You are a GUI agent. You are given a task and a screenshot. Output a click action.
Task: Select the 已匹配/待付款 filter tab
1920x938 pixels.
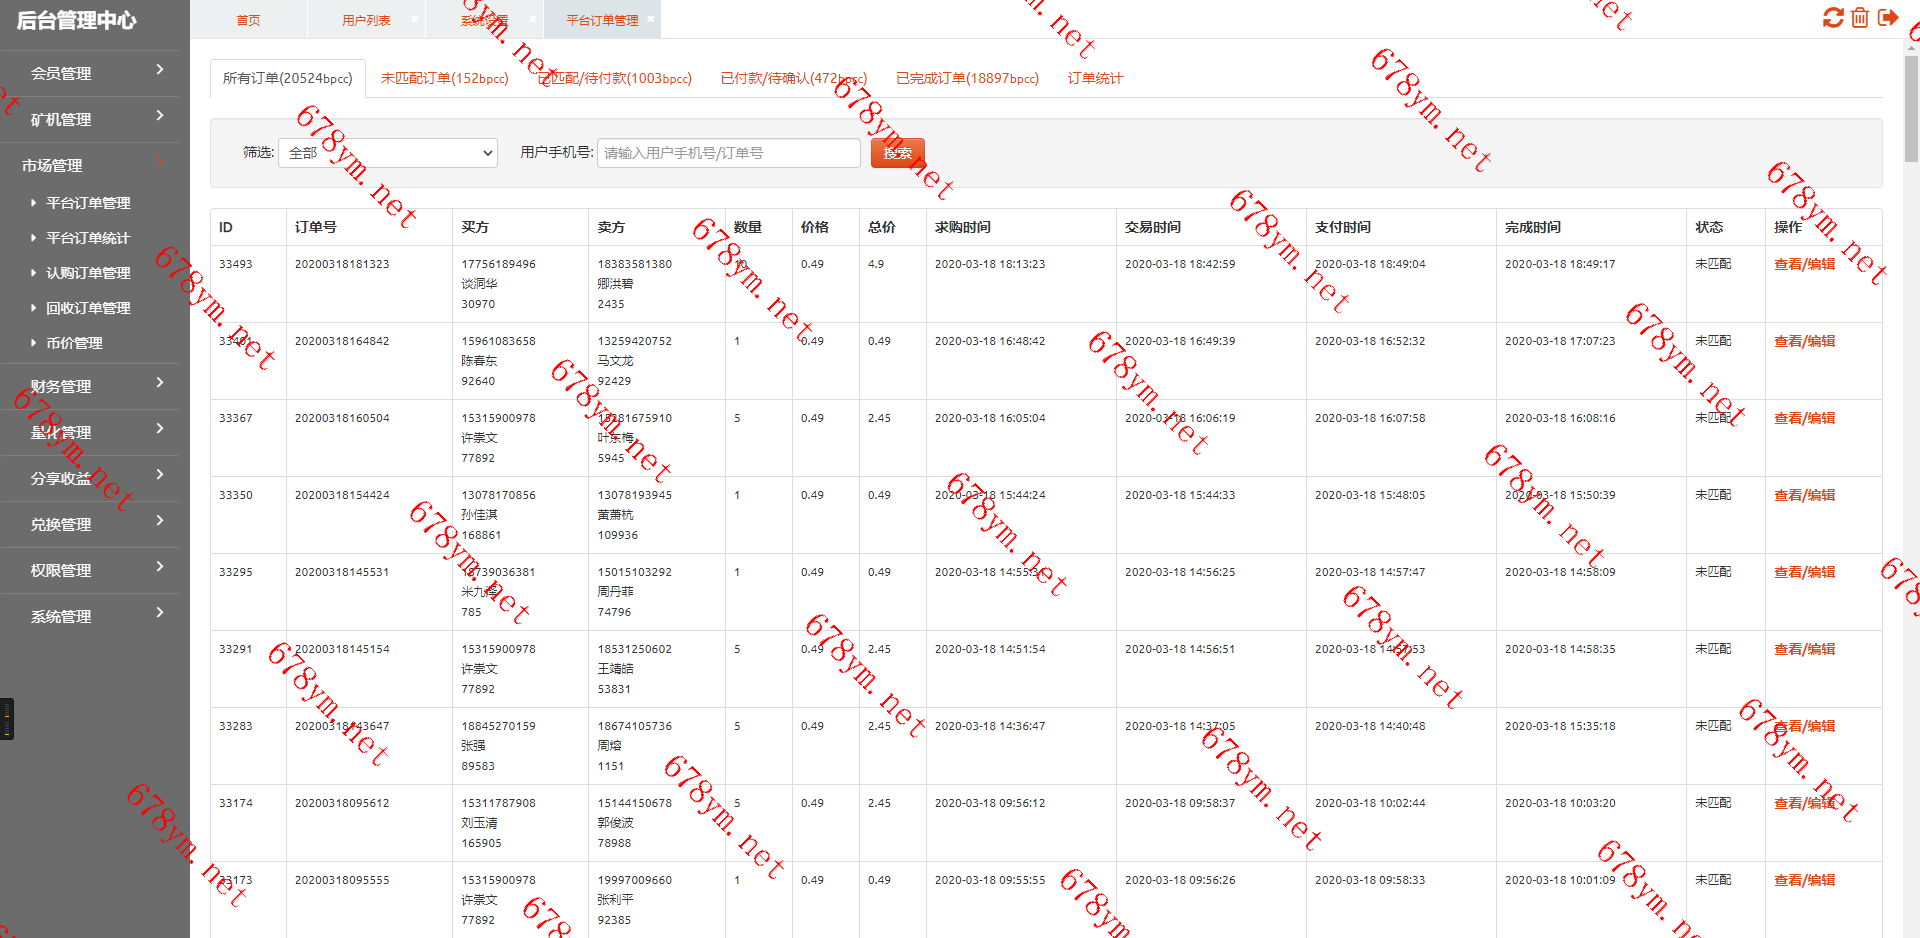click(x=615, y=78)
